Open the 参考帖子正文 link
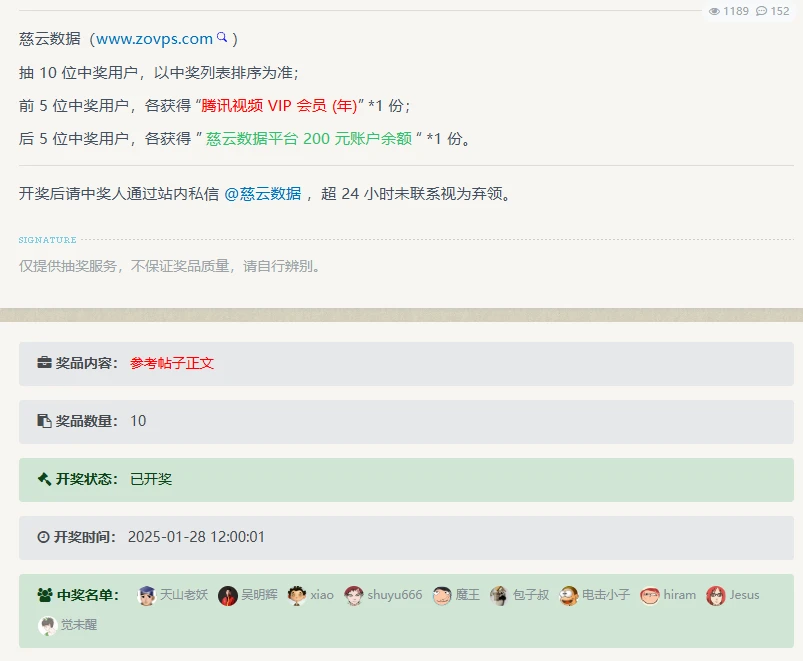Image resolution: width=803 pixels, height=661 pixels. point(171,363)
